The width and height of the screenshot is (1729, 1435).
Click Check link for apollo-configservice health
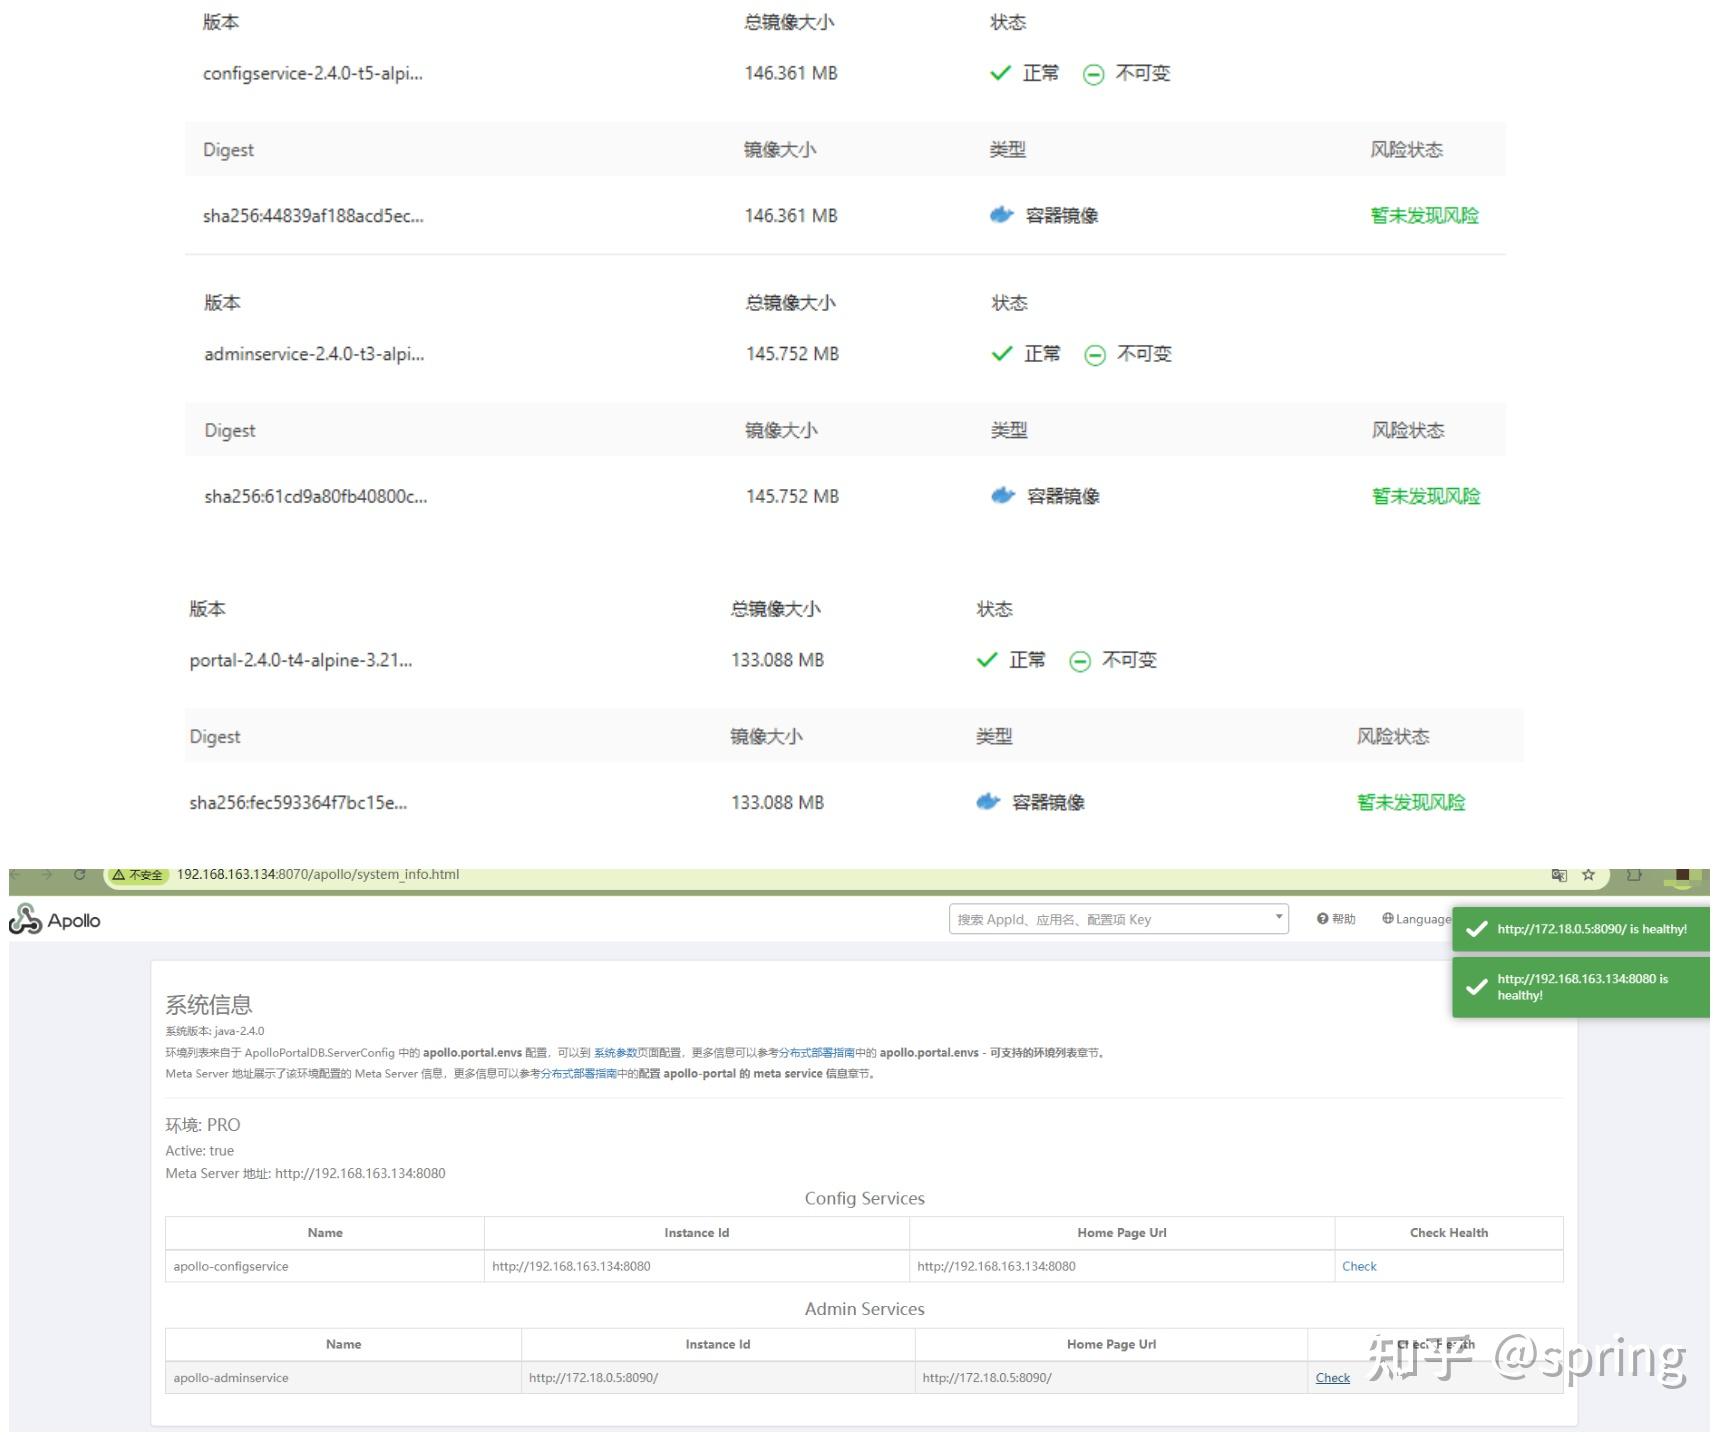coord(1359,1266)
